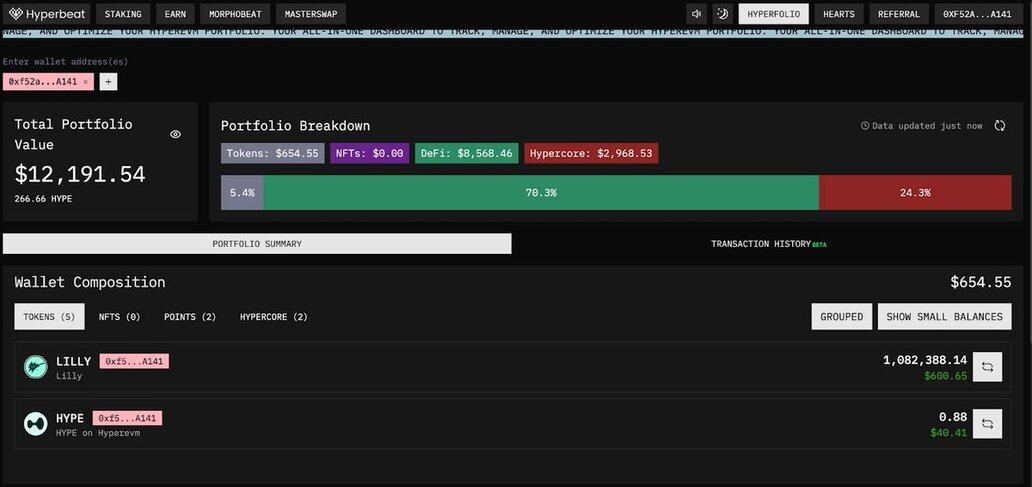The width and height of the screenshot is (1032, 487).
Task: Mute sound with the speaker icon
Action: click(x=697, y=14)
